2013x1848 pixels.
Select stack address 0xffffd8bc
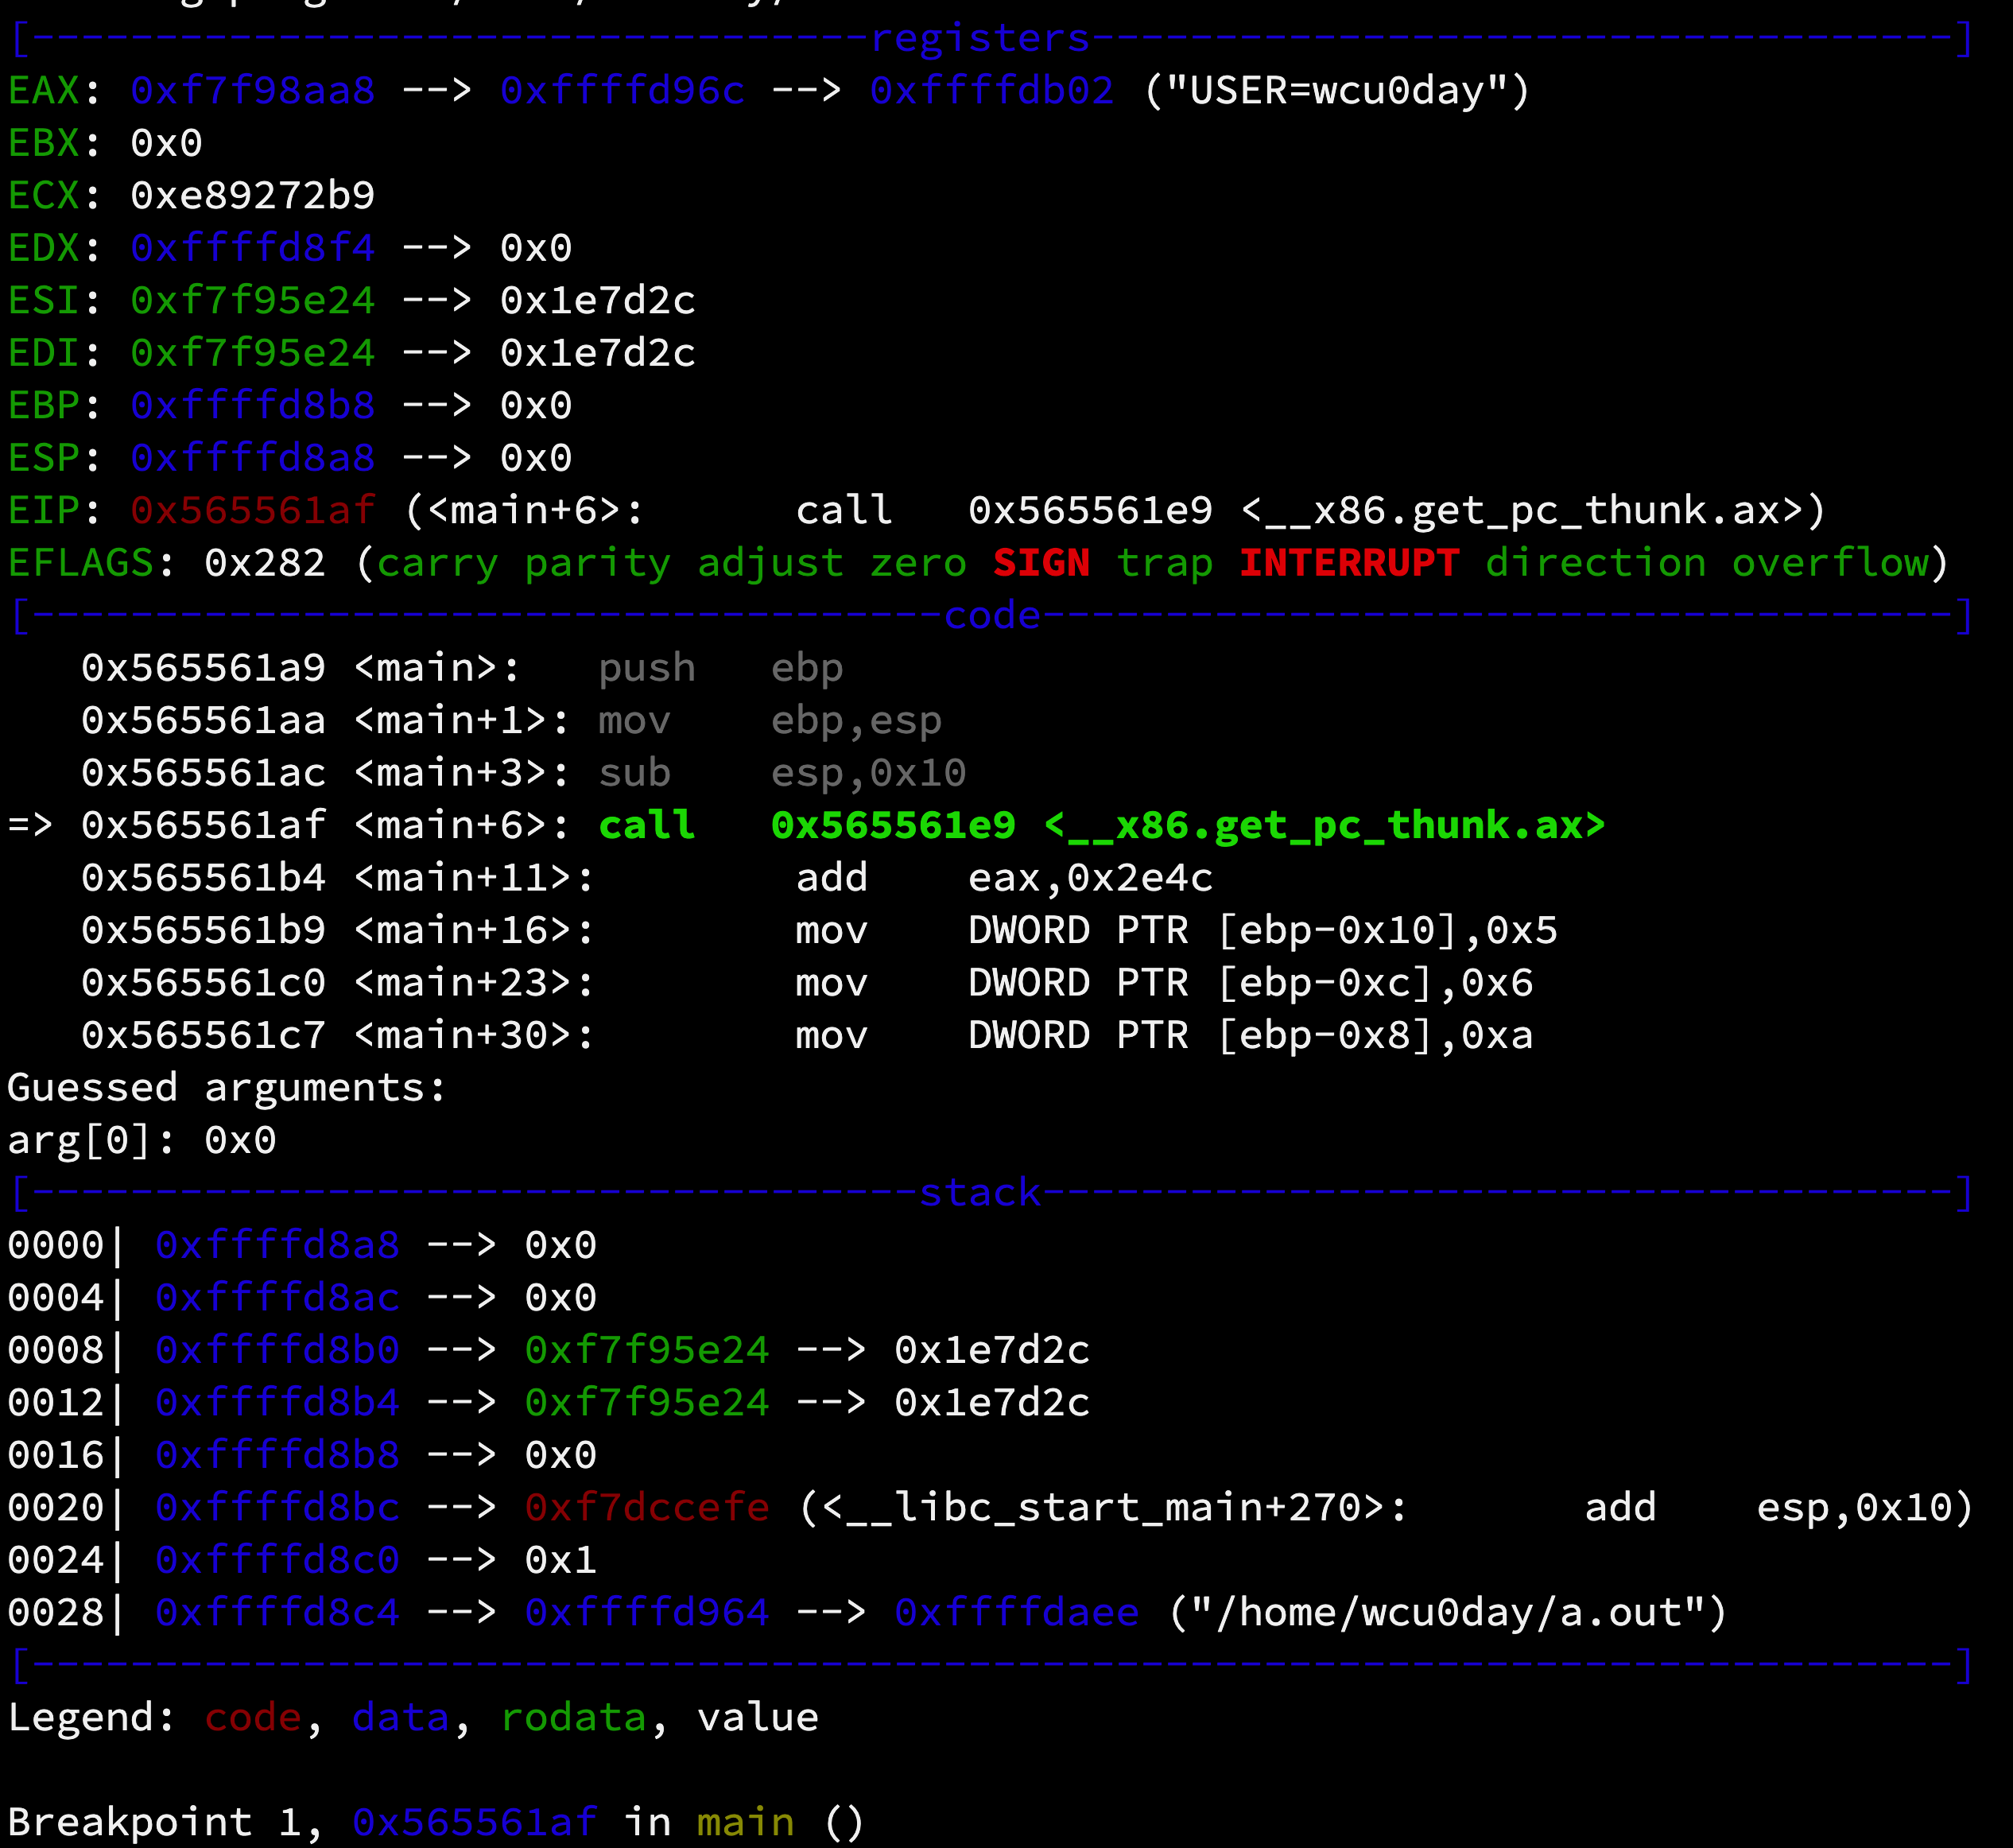[x=278, y=1507]
